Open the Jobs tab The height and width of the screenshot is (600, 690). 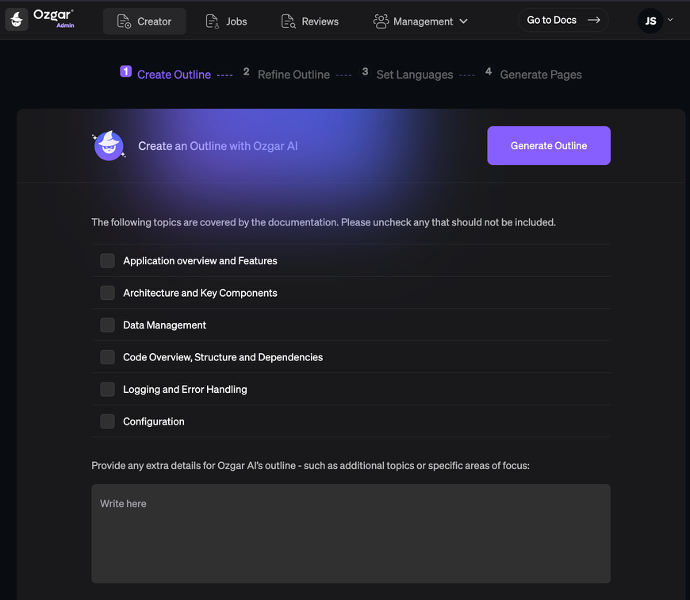click(226, 21)
